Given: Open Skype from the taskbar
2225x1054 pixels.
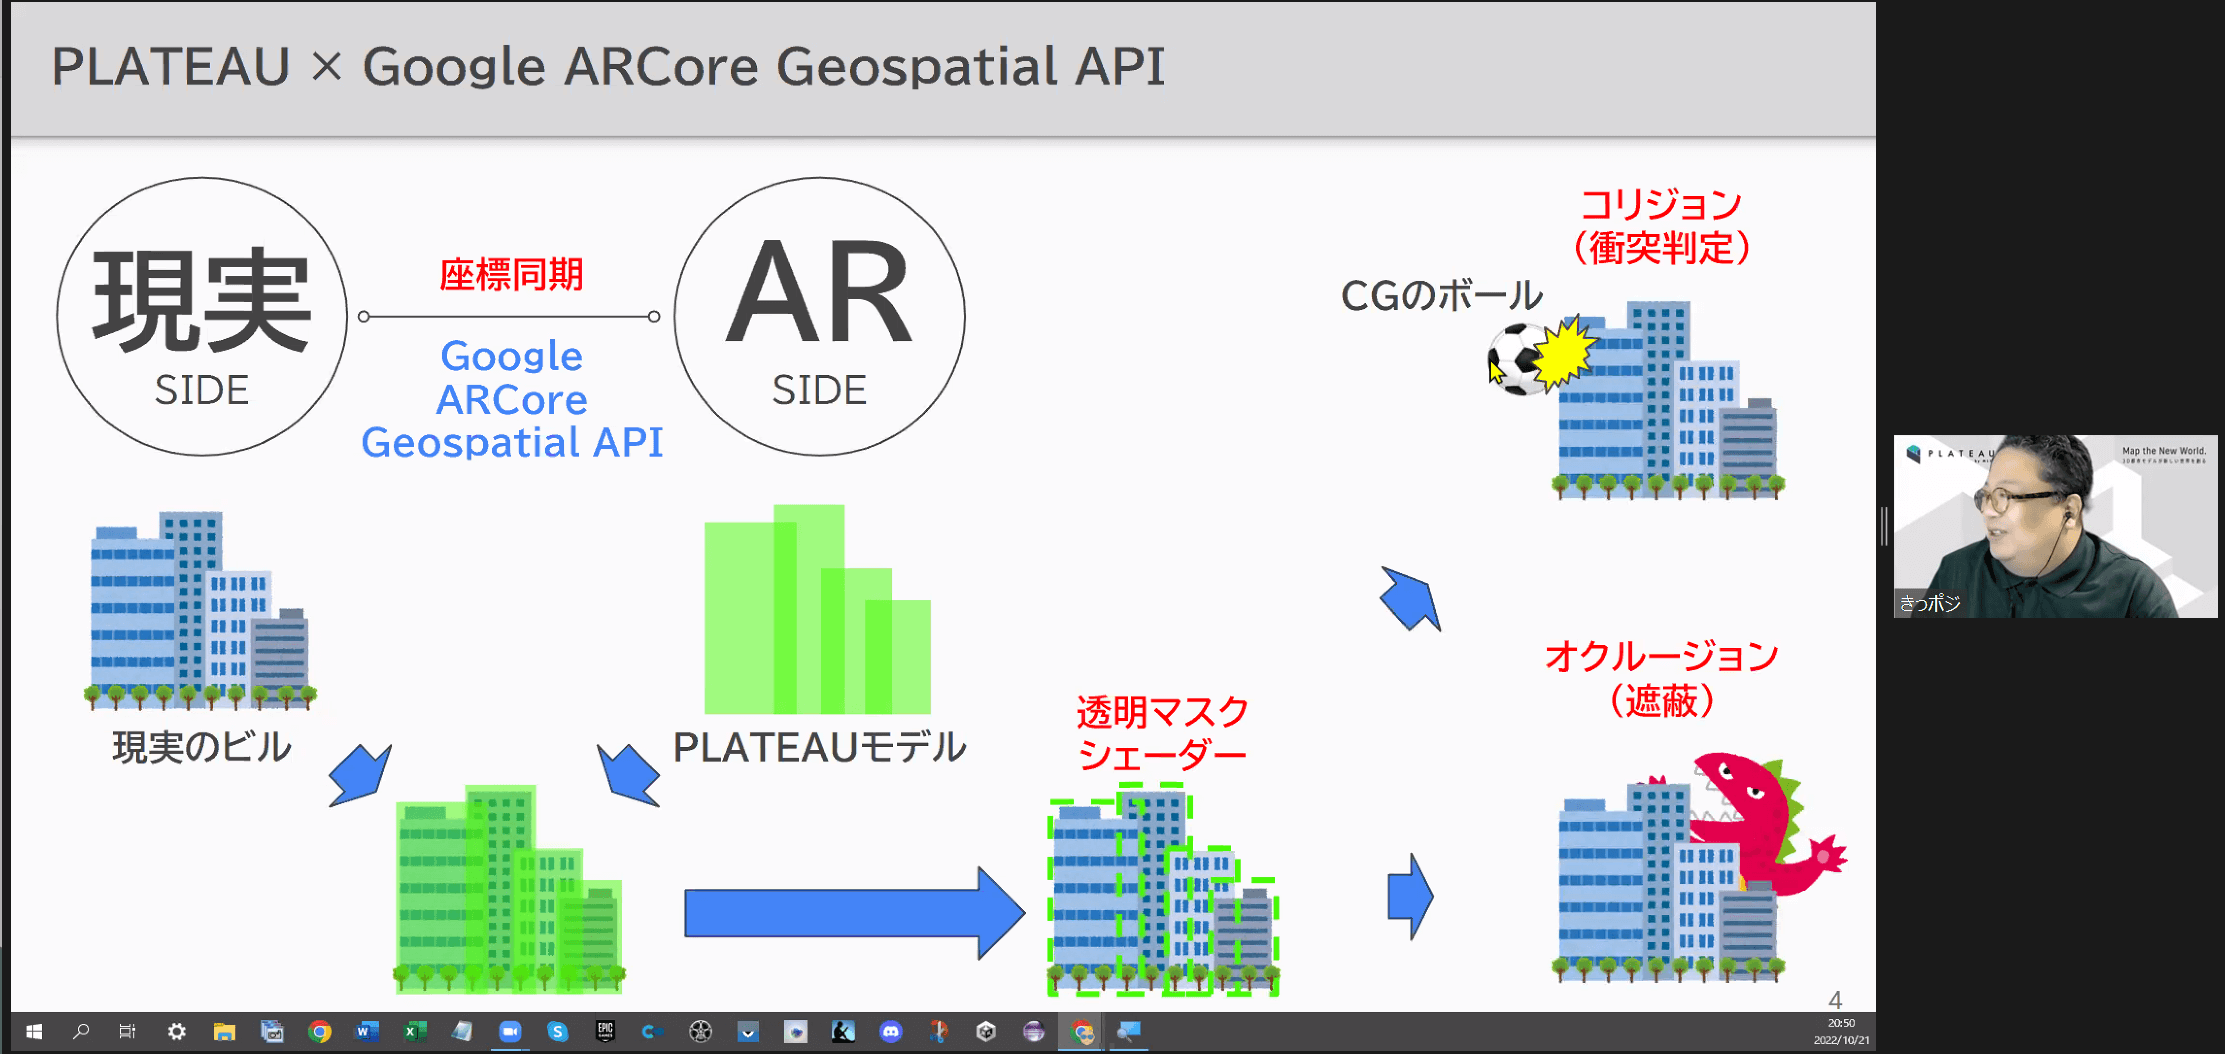Looking at the screenshot, I should [x=558, y=1031].
